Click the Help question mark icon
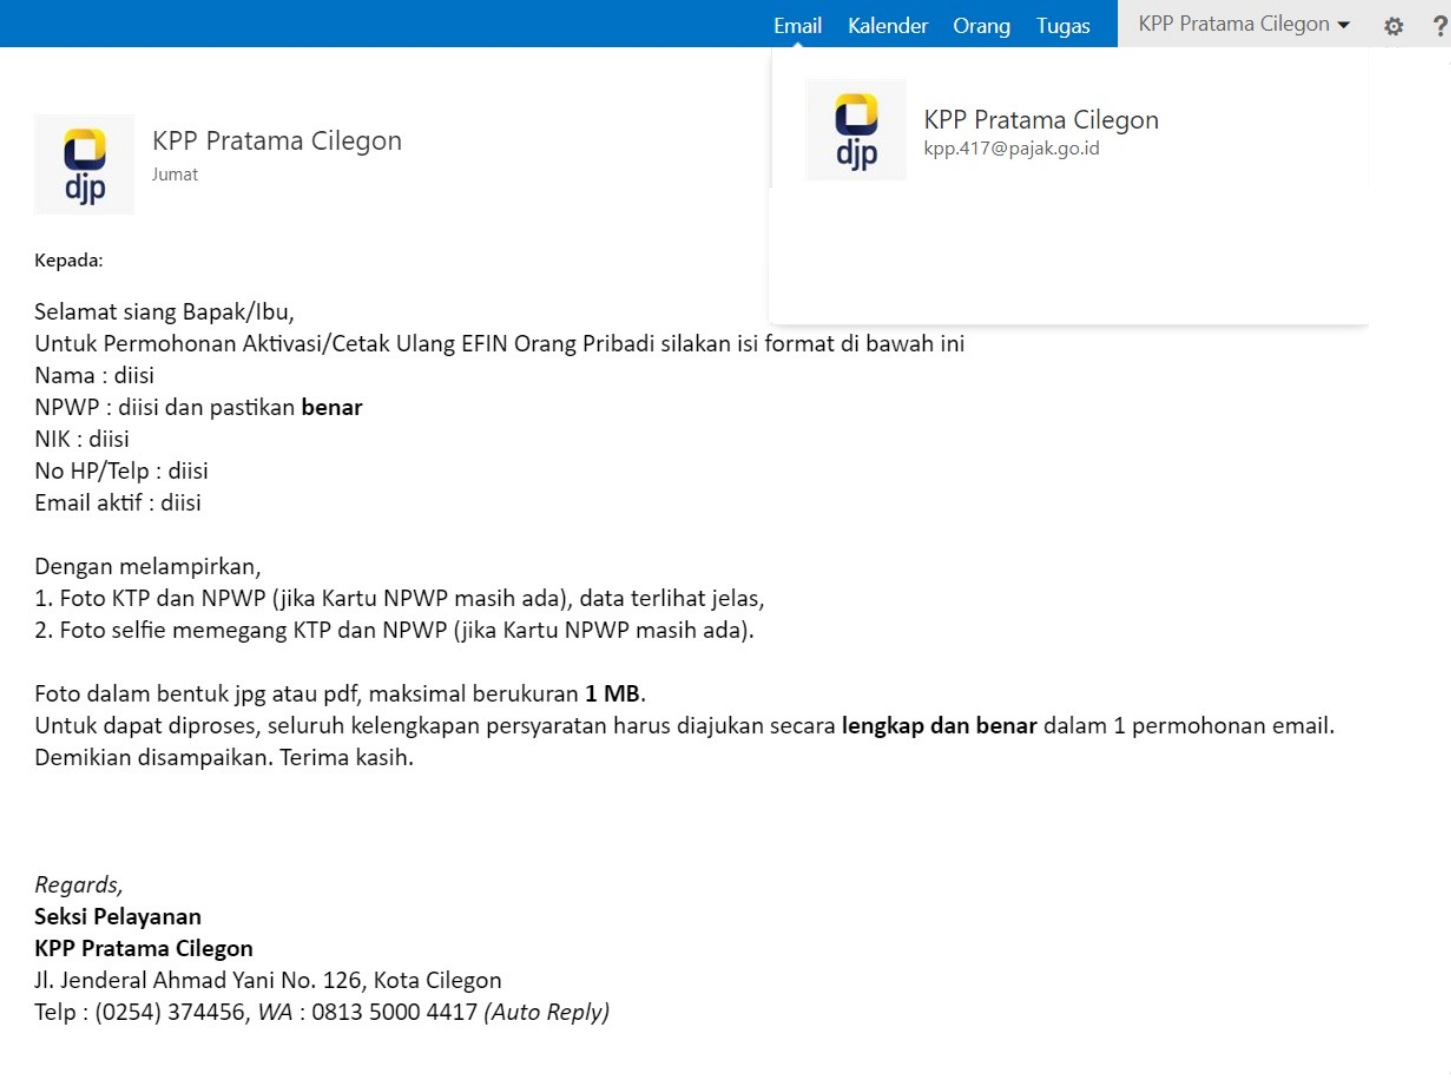 click(1439, 26)
